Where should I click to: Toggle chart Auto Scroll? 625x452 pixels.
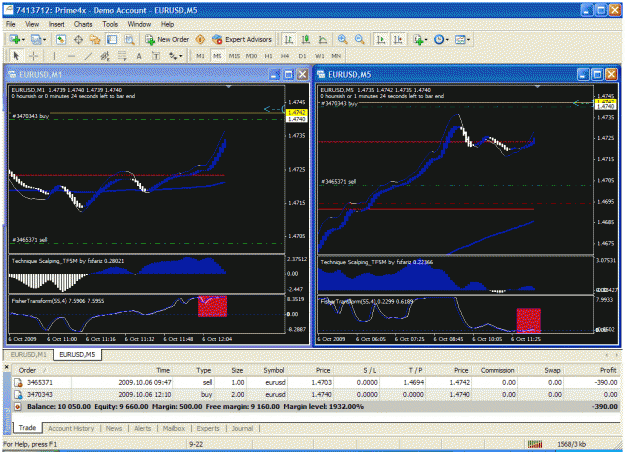coord(381,39)
